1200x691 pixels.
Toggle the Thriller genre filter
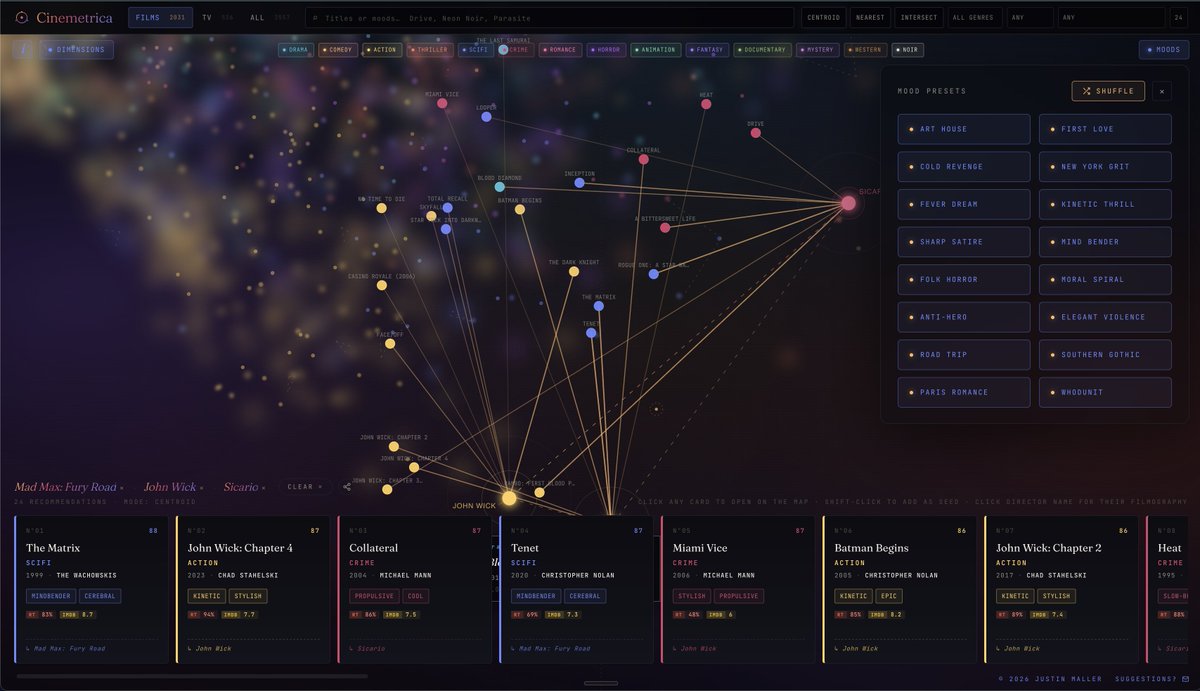tap(430, 49)
